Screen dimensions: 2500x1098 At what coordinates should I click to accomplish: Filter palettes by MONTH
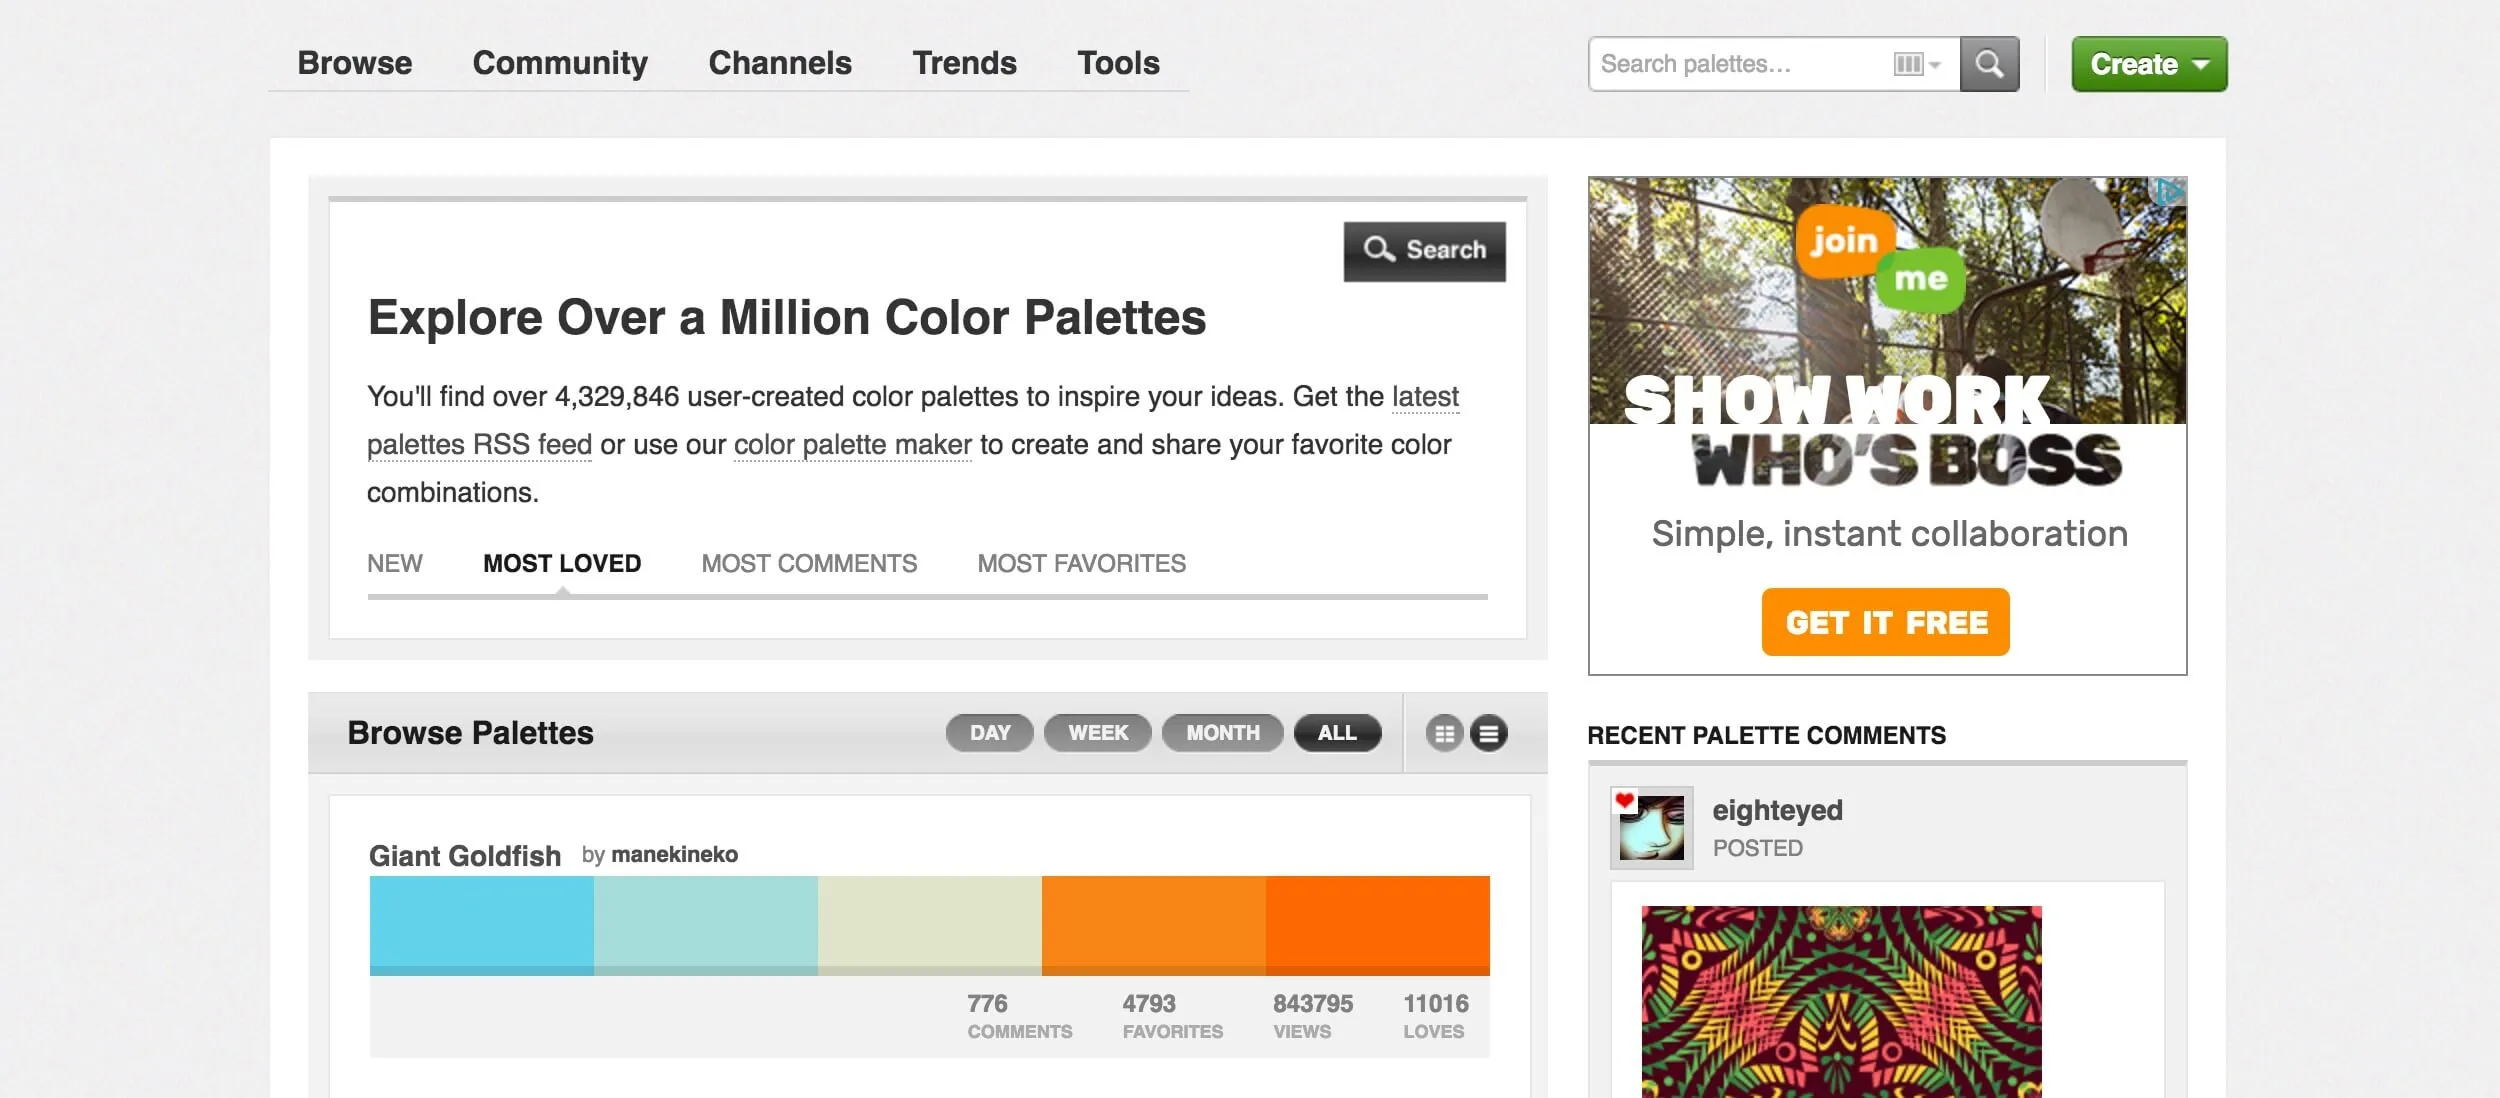[1223, 733]
